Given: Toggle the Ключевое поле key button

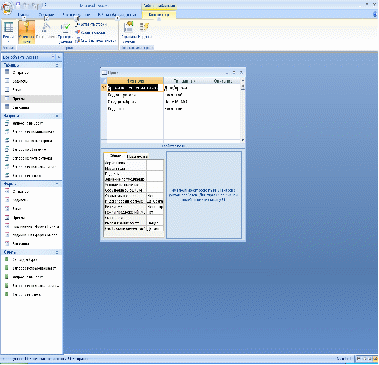Looking at the screenshot, I should 26,32.
